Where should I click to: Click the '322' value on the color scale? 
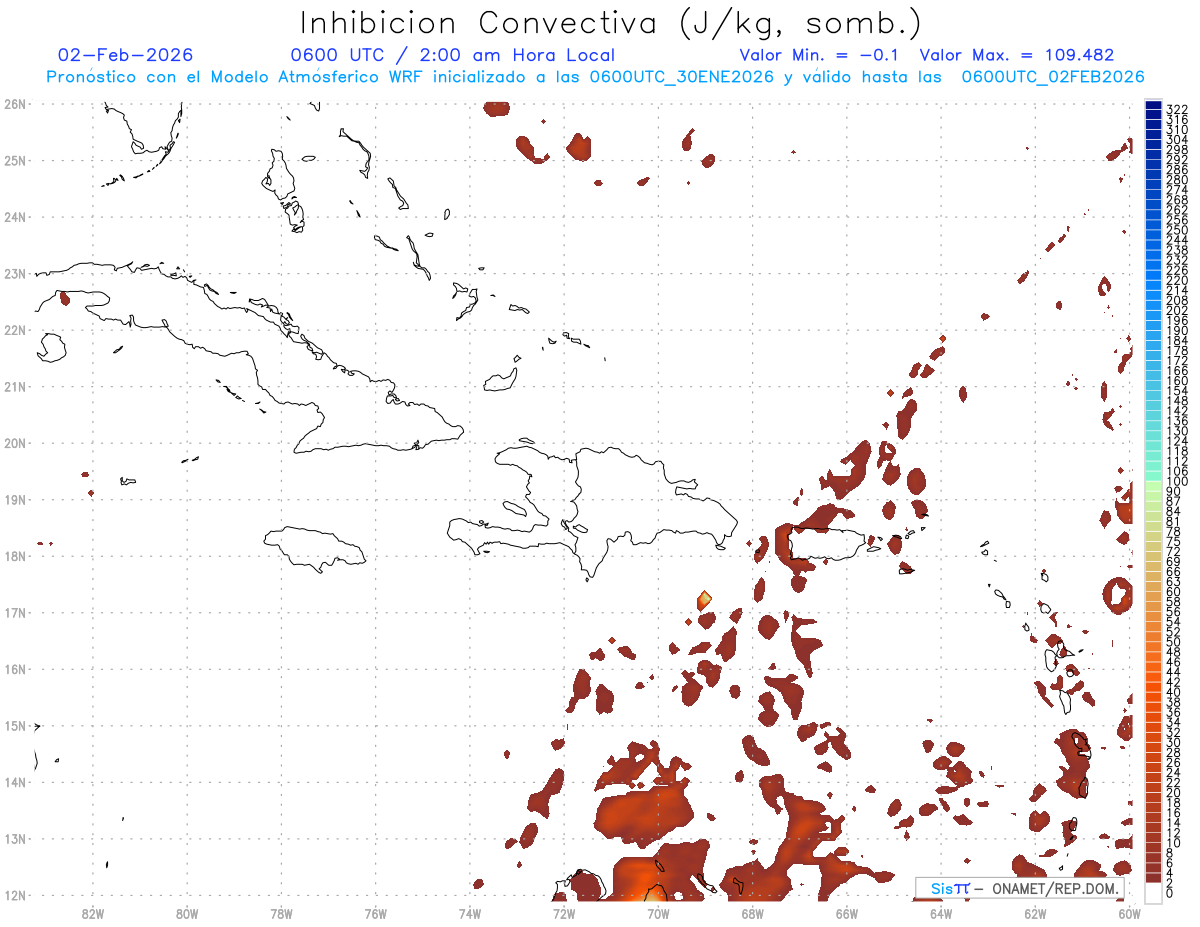[1177, 109]
